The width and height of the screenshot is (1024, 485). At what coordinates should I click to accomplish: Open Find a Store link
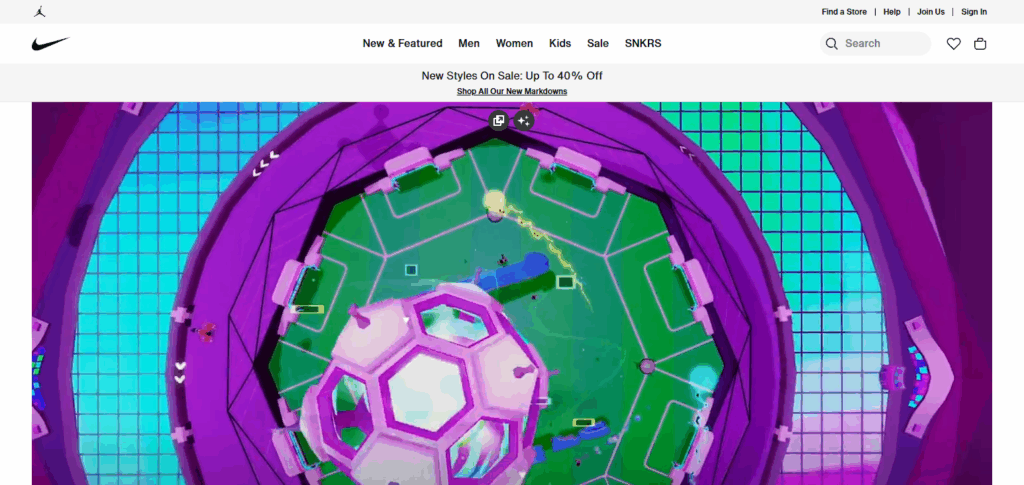844,12
